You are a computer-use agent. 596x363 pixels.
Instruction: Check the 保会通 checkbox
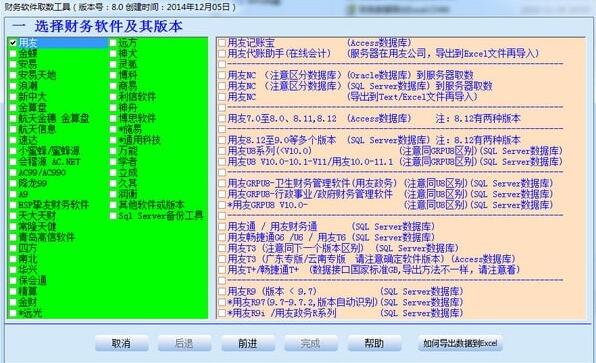pyautogui.click(x=13, y=281)
